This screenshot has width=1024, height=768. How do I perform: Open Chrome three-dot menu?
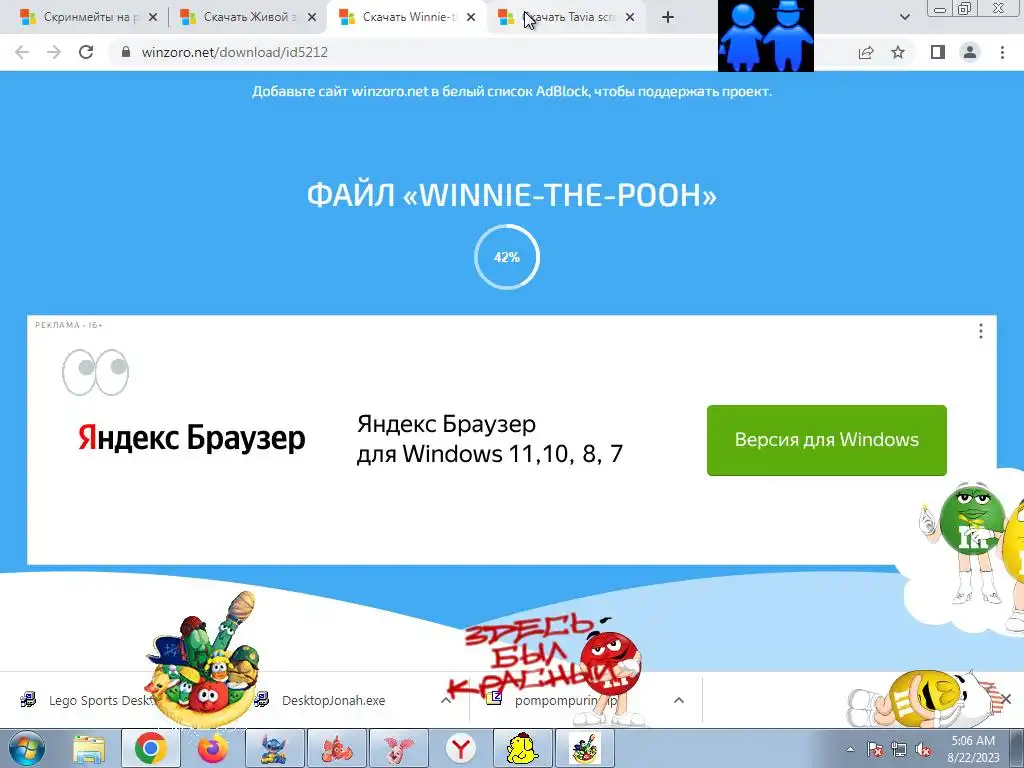tap(1002, 52)
